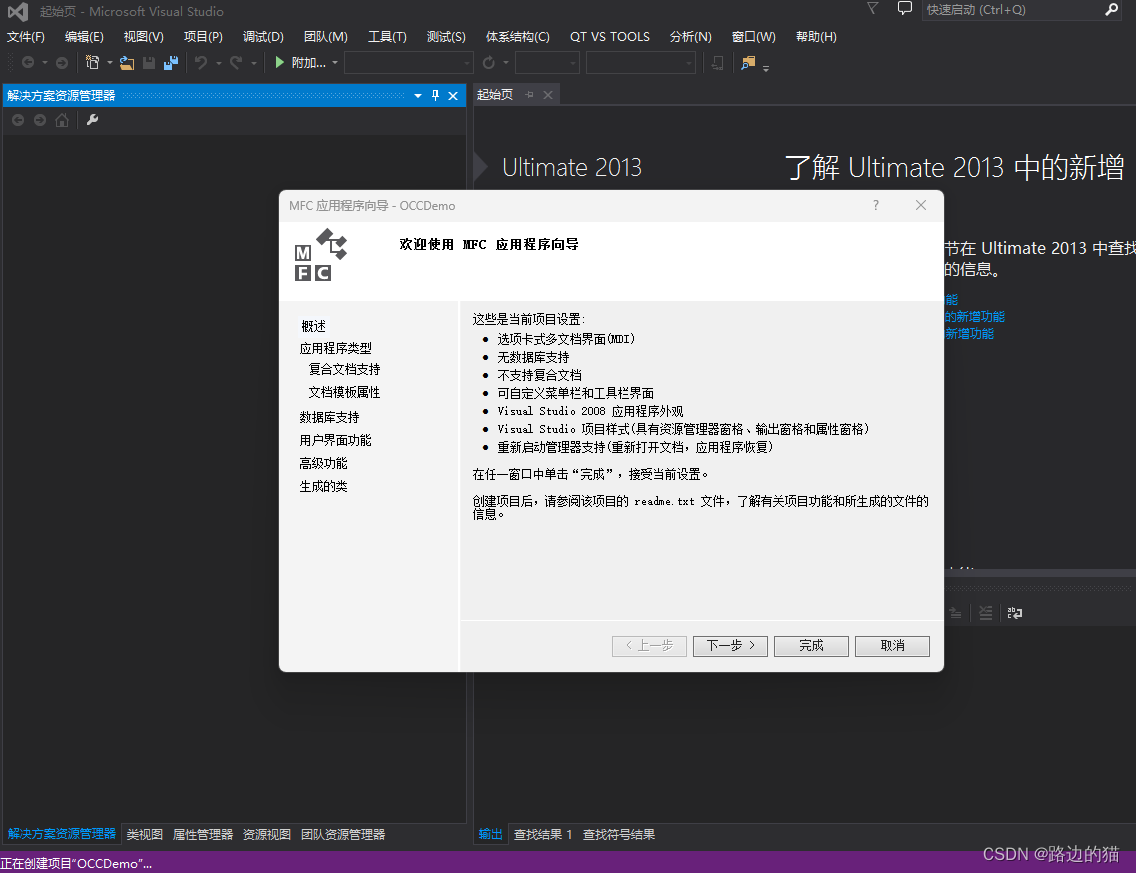Click the MFC wizard help question mark
Screen dimensions: 1136x873
click(876, 206)
